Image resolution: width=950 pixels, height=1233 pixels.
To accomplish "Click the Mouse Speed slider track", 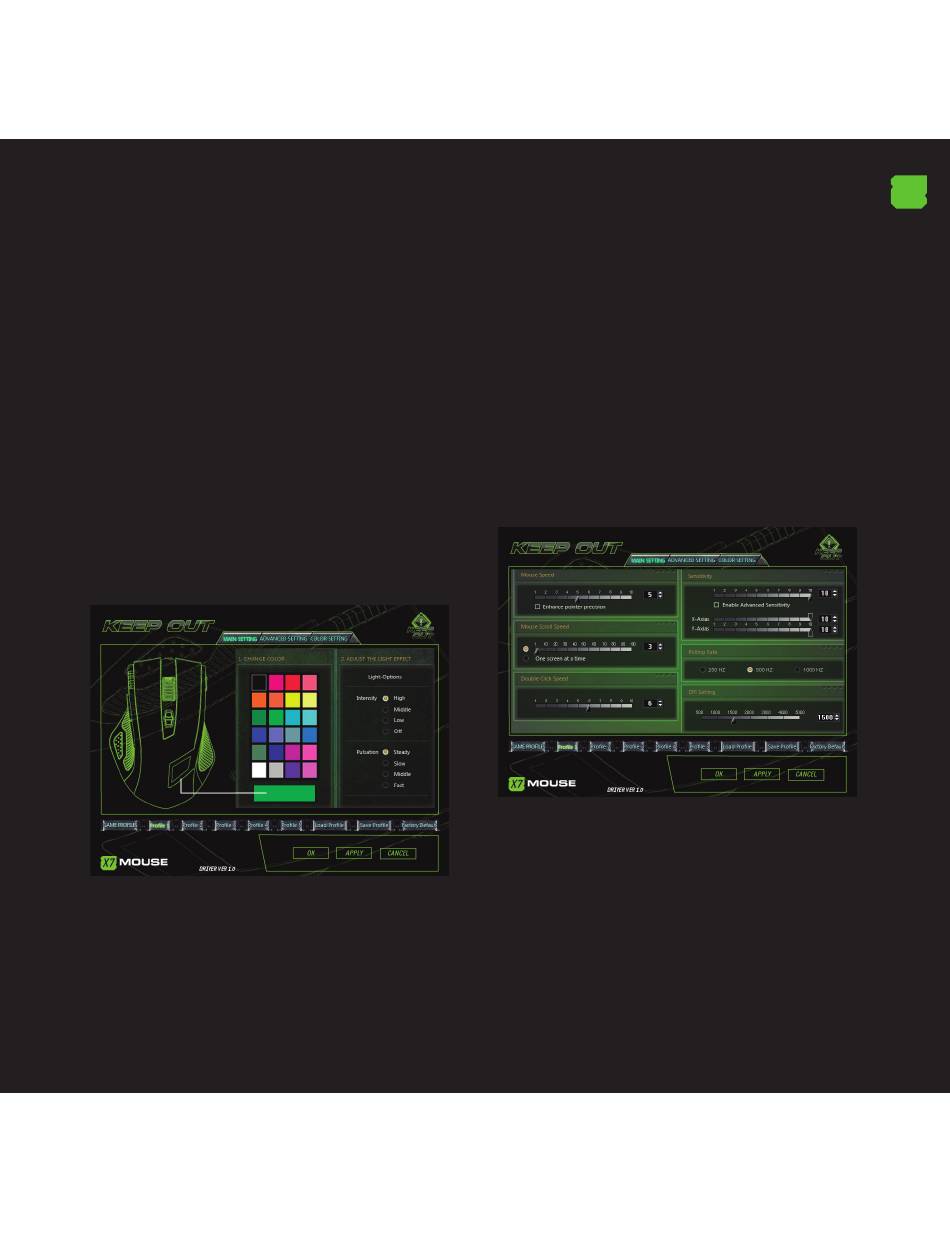I will click(583, 596).
